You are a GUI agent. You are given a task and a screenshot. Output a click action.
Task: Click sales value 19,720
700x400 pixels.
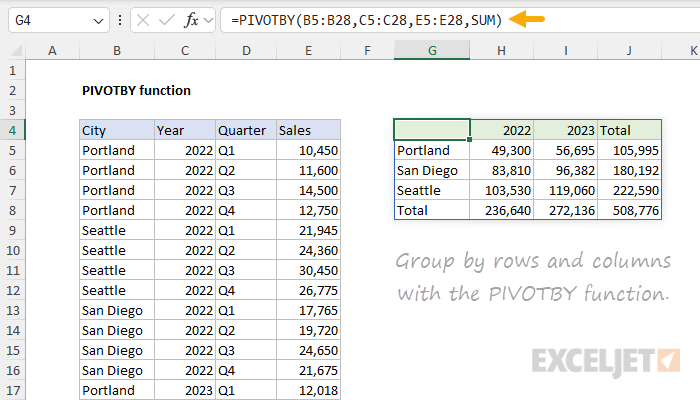click(x=308, y=330)
